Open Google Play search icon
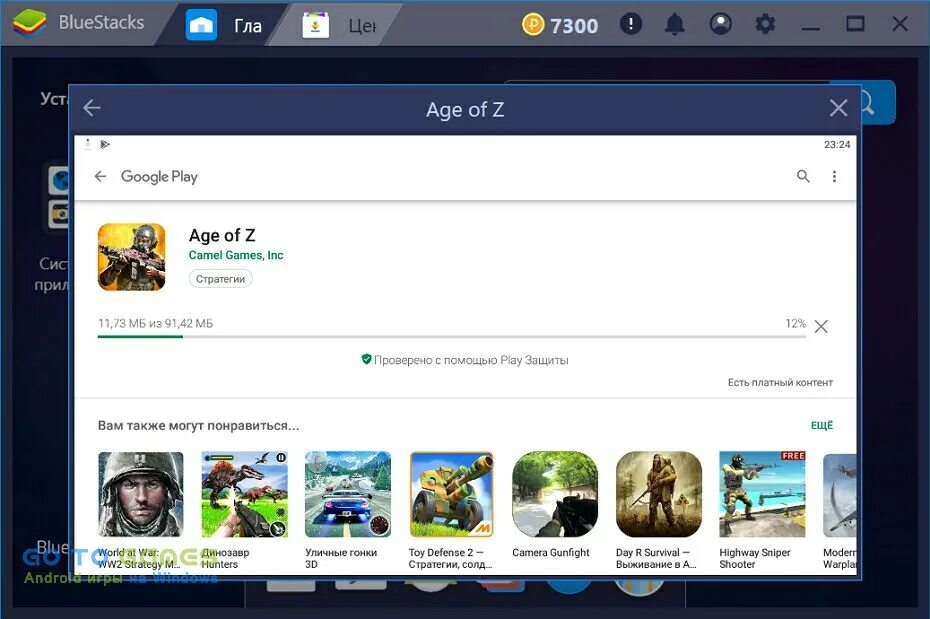The height and width of the screenshot is (619, 930). tap(803, 176)
